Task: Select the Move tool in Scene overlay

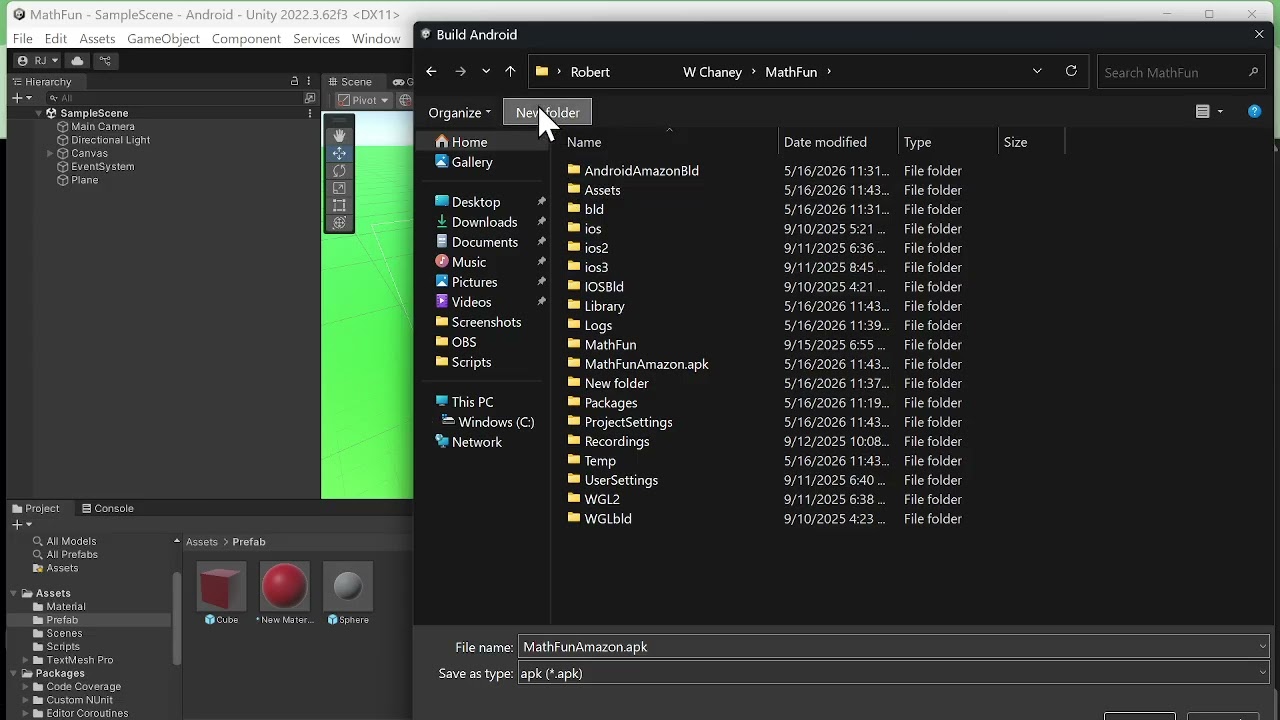Action: [340, 153]
